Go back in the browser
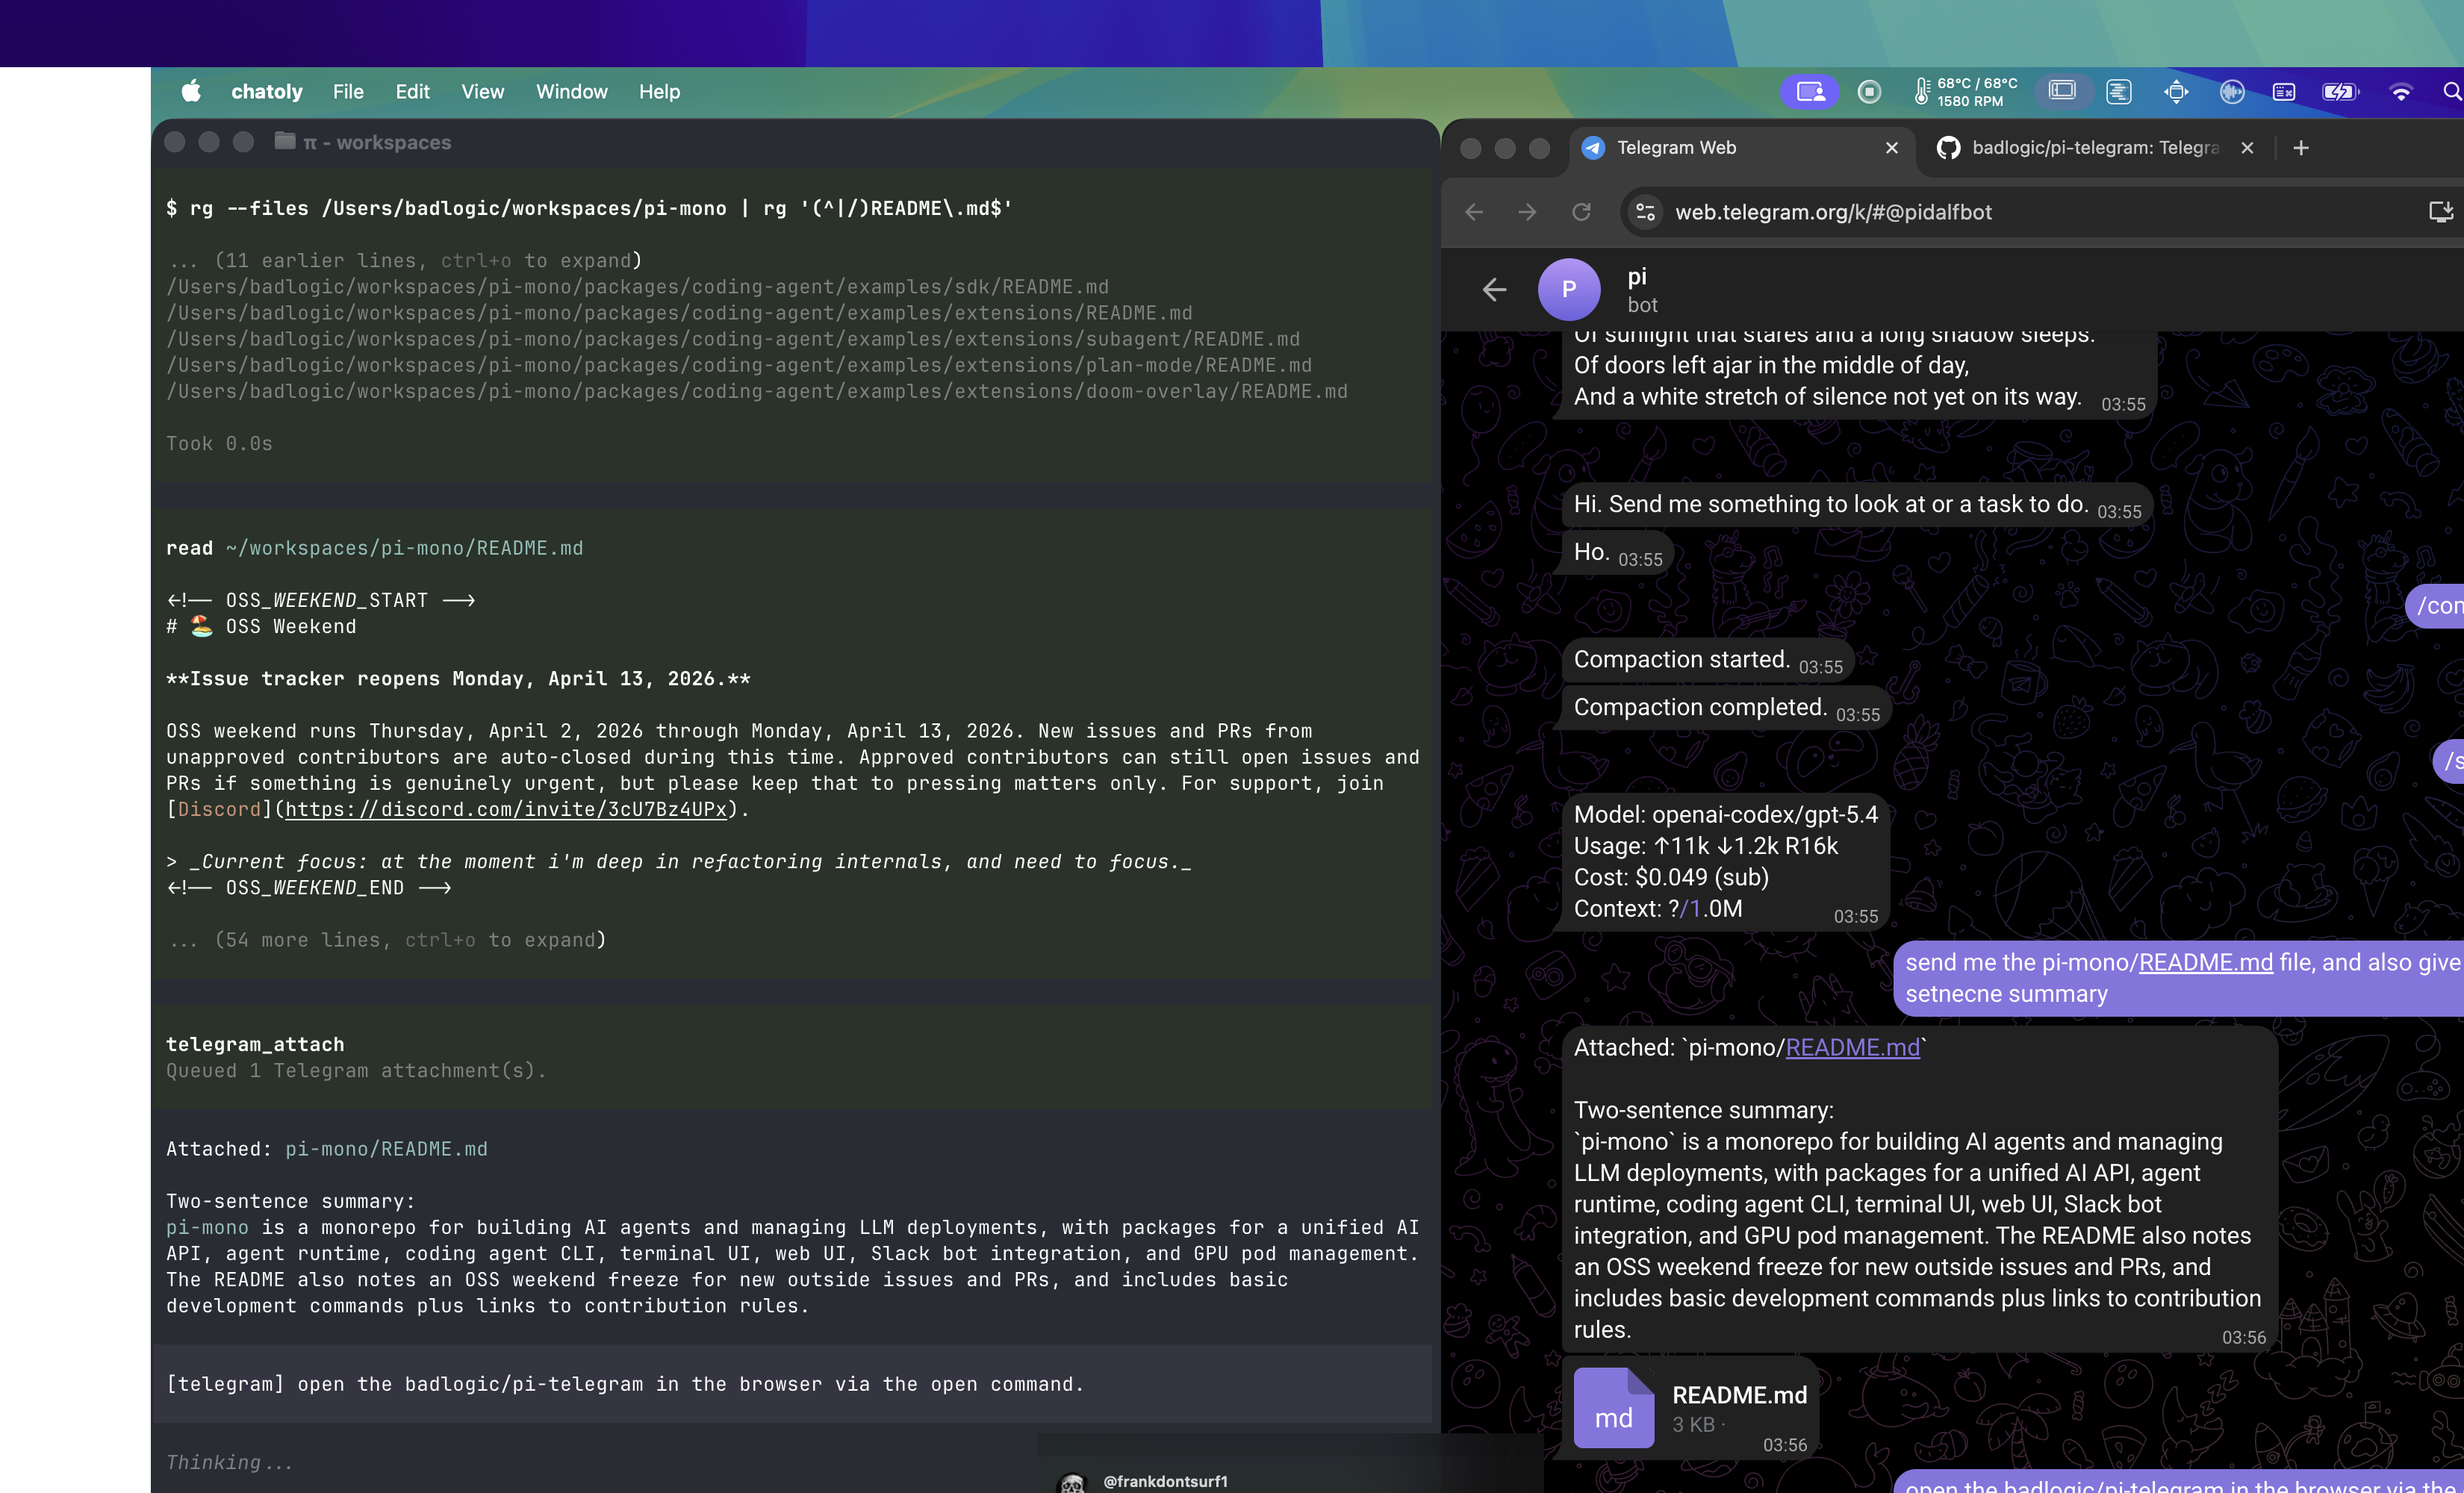This screenshot has width=2464, height=1493. point(1474,212)
